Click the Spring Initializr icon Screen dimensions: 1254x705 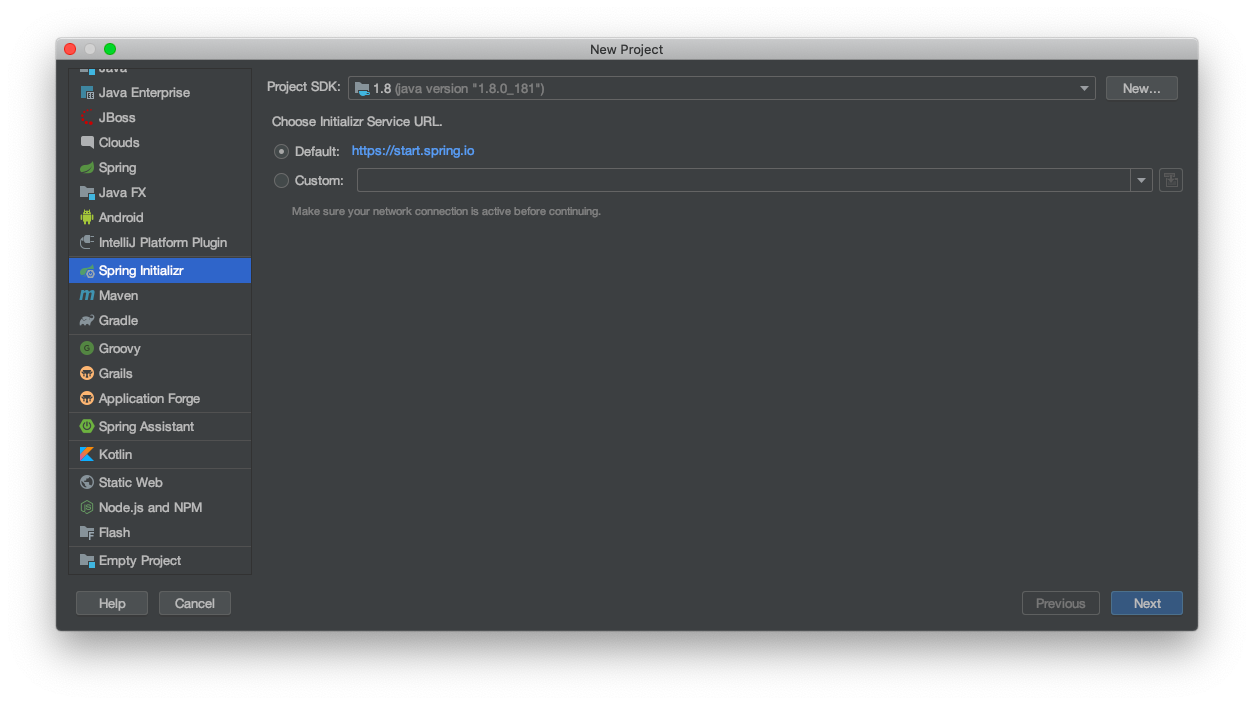pyautogui.click(x=87, y=271)
